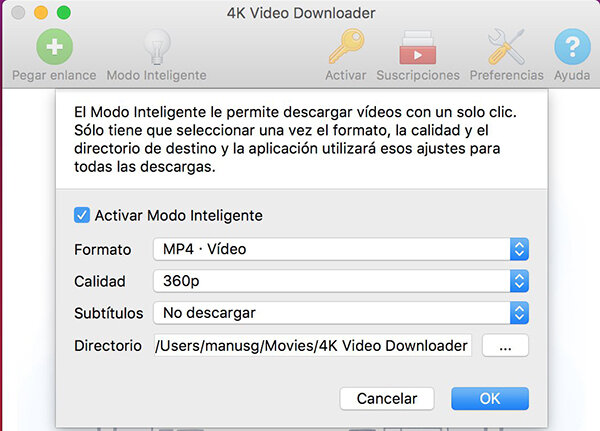Open the Suscripciones toolbar icon
Viewport: 600px width, 431px height.
pos(417,47)
